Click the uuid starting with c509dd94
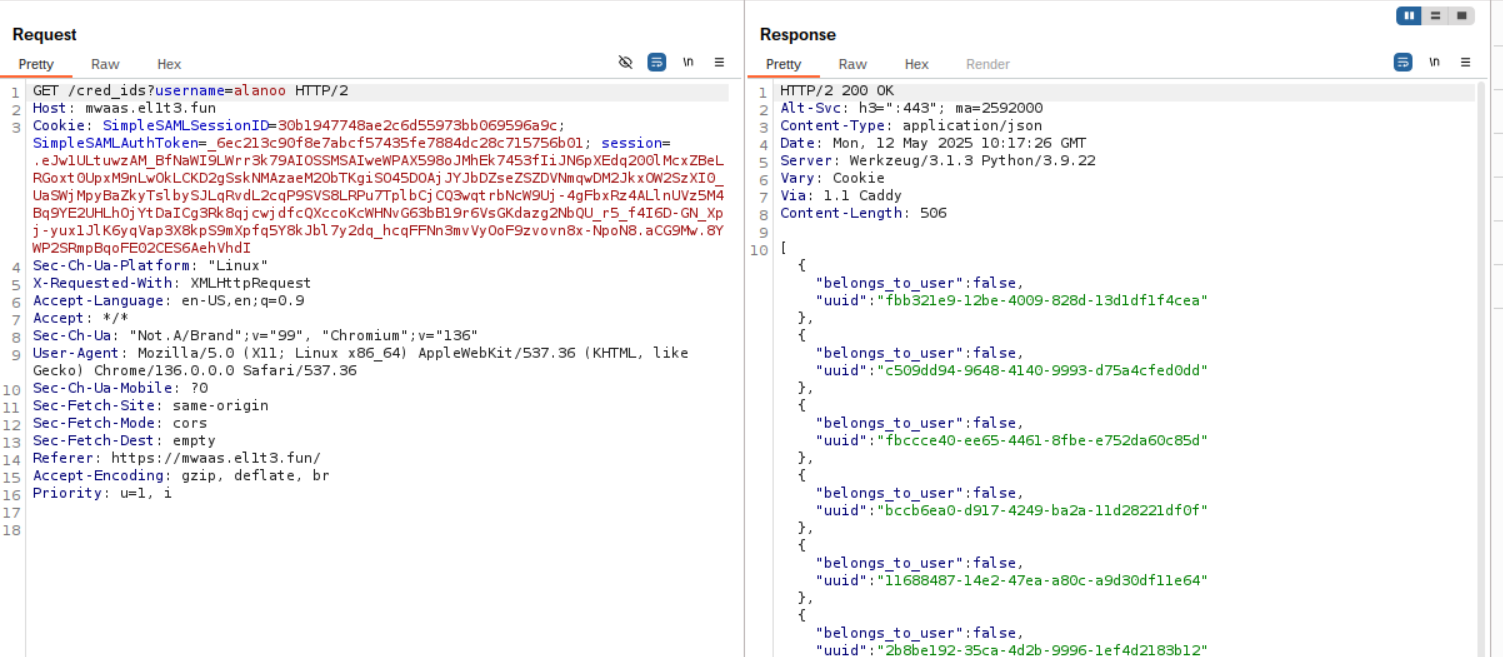Image resolution: width=1503 pixels, height=657 pixels. coord(1041,371)
